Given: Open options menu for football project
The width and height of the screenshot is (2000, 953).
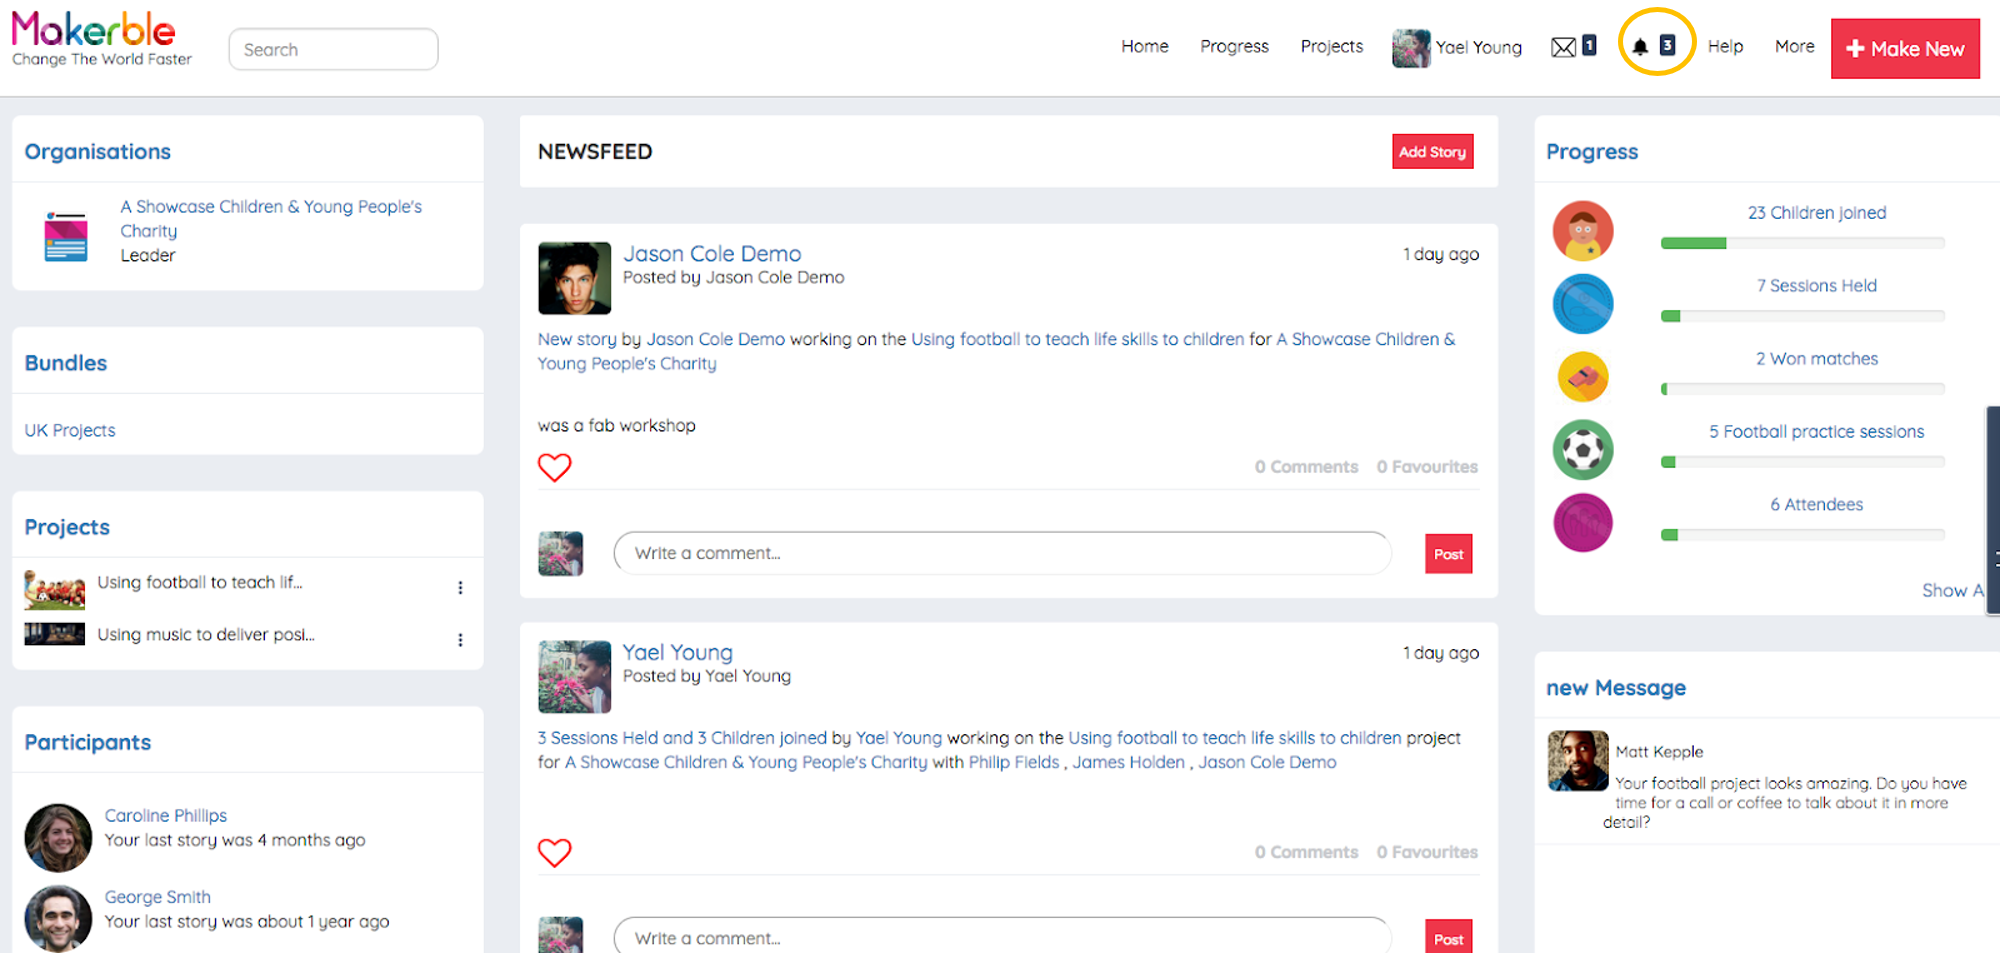Looking at the screenshot, I should click(460, 588).
